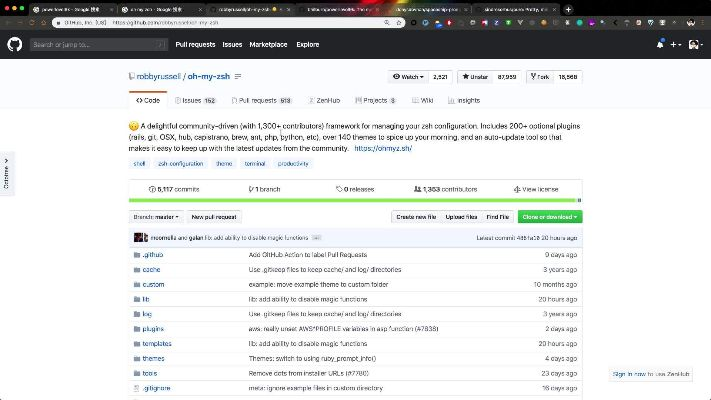The width and height of the screenshot is (711, 400).
Task: Click the zsh-configuration topic tag
Action: [x=180, y=163]
